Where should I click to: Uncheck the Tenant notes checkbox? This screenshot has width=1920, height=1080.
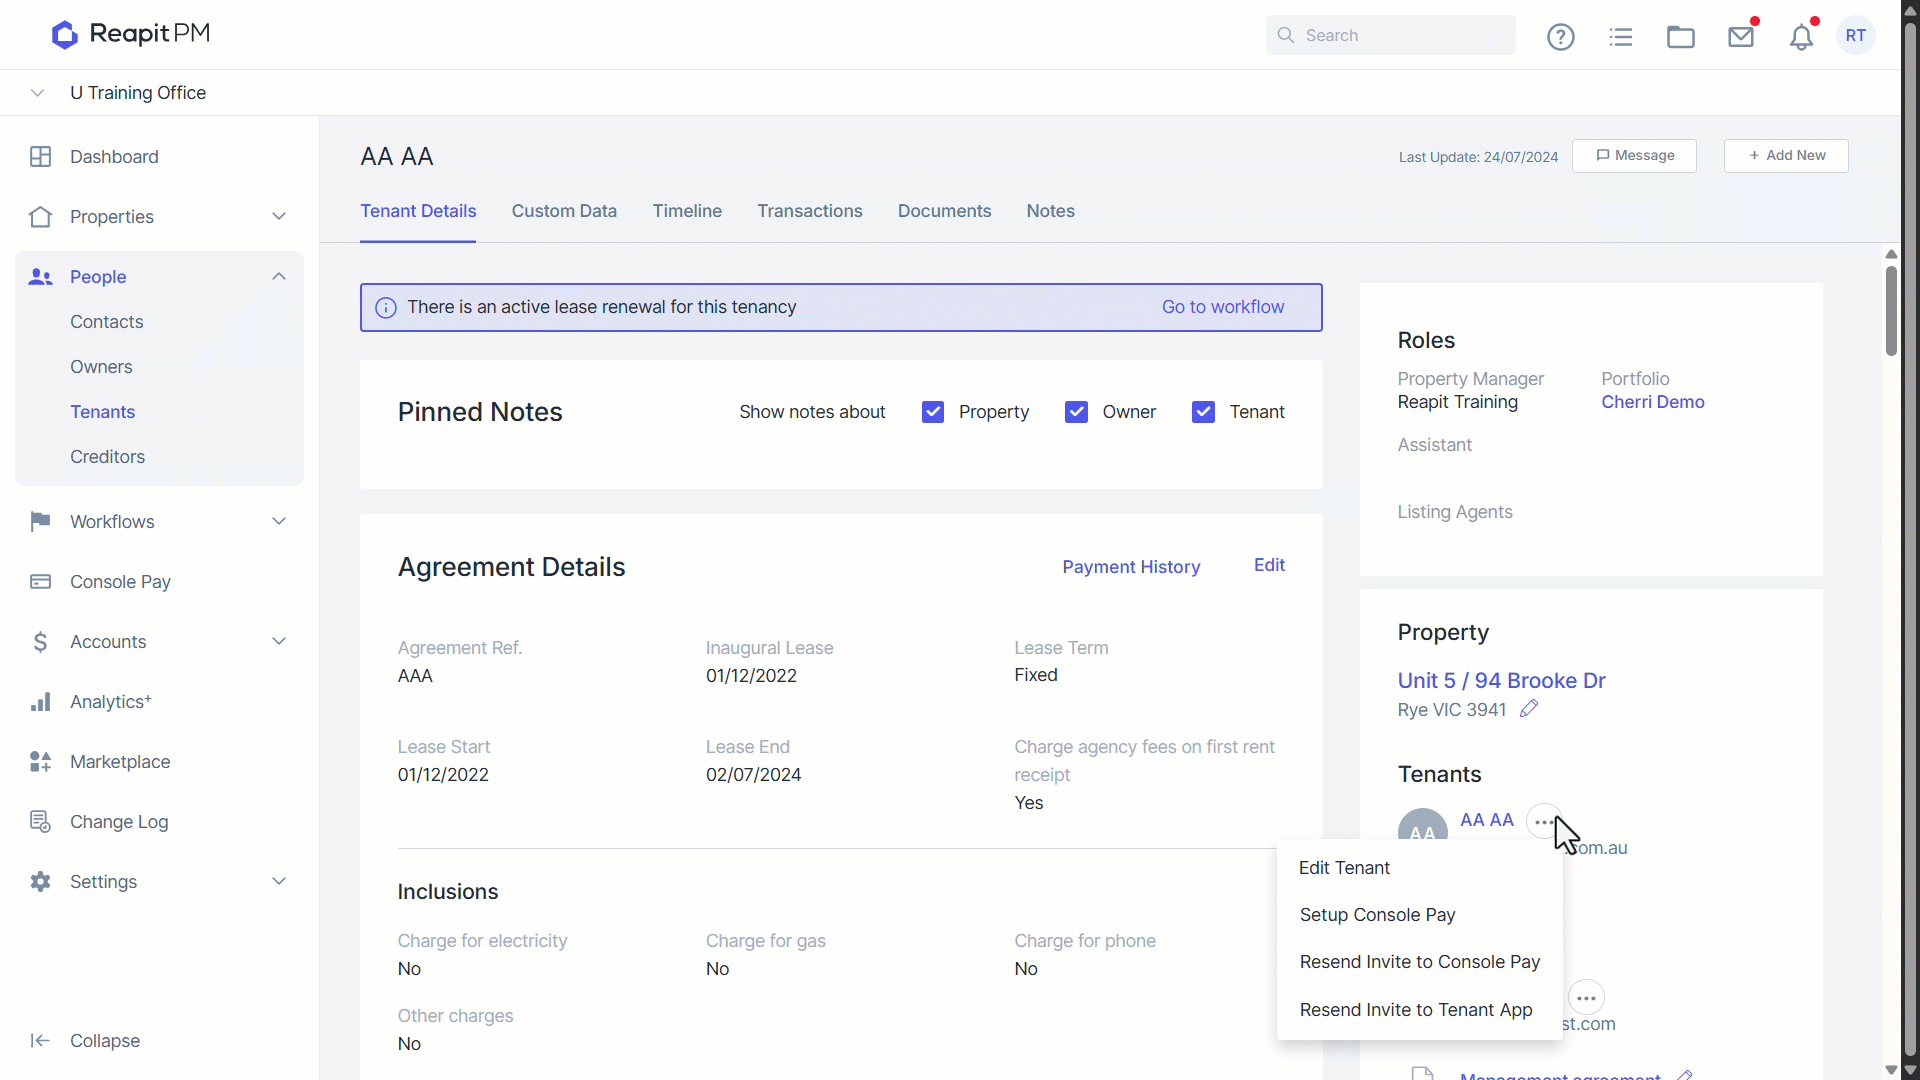click(x=1203, y=412)
